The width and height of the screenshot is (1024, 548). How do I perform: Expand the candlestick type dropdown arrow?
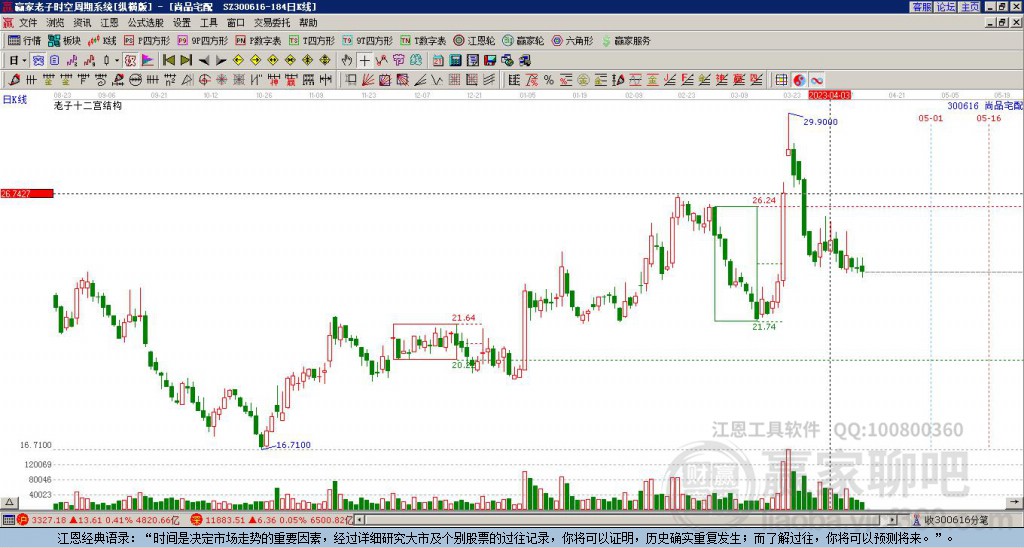[117, 61]
